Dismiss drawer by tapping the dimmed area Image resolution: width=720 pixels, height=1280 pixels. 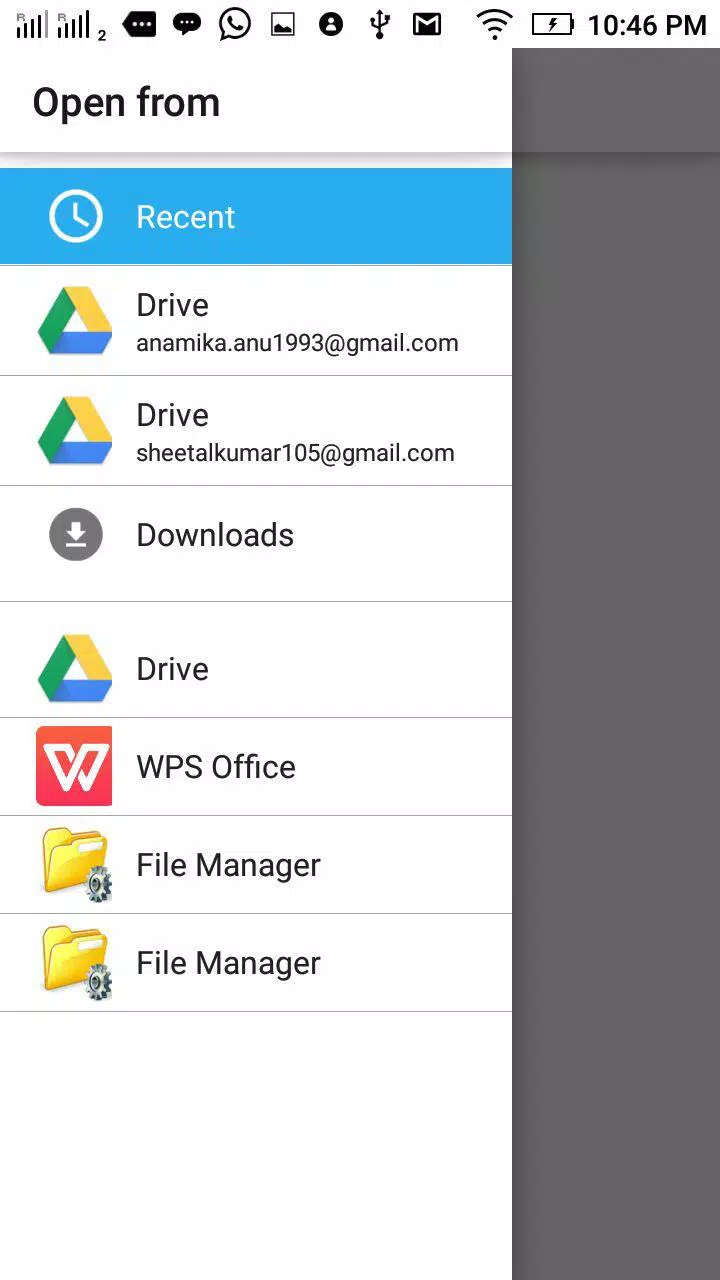tap(616, 664)
